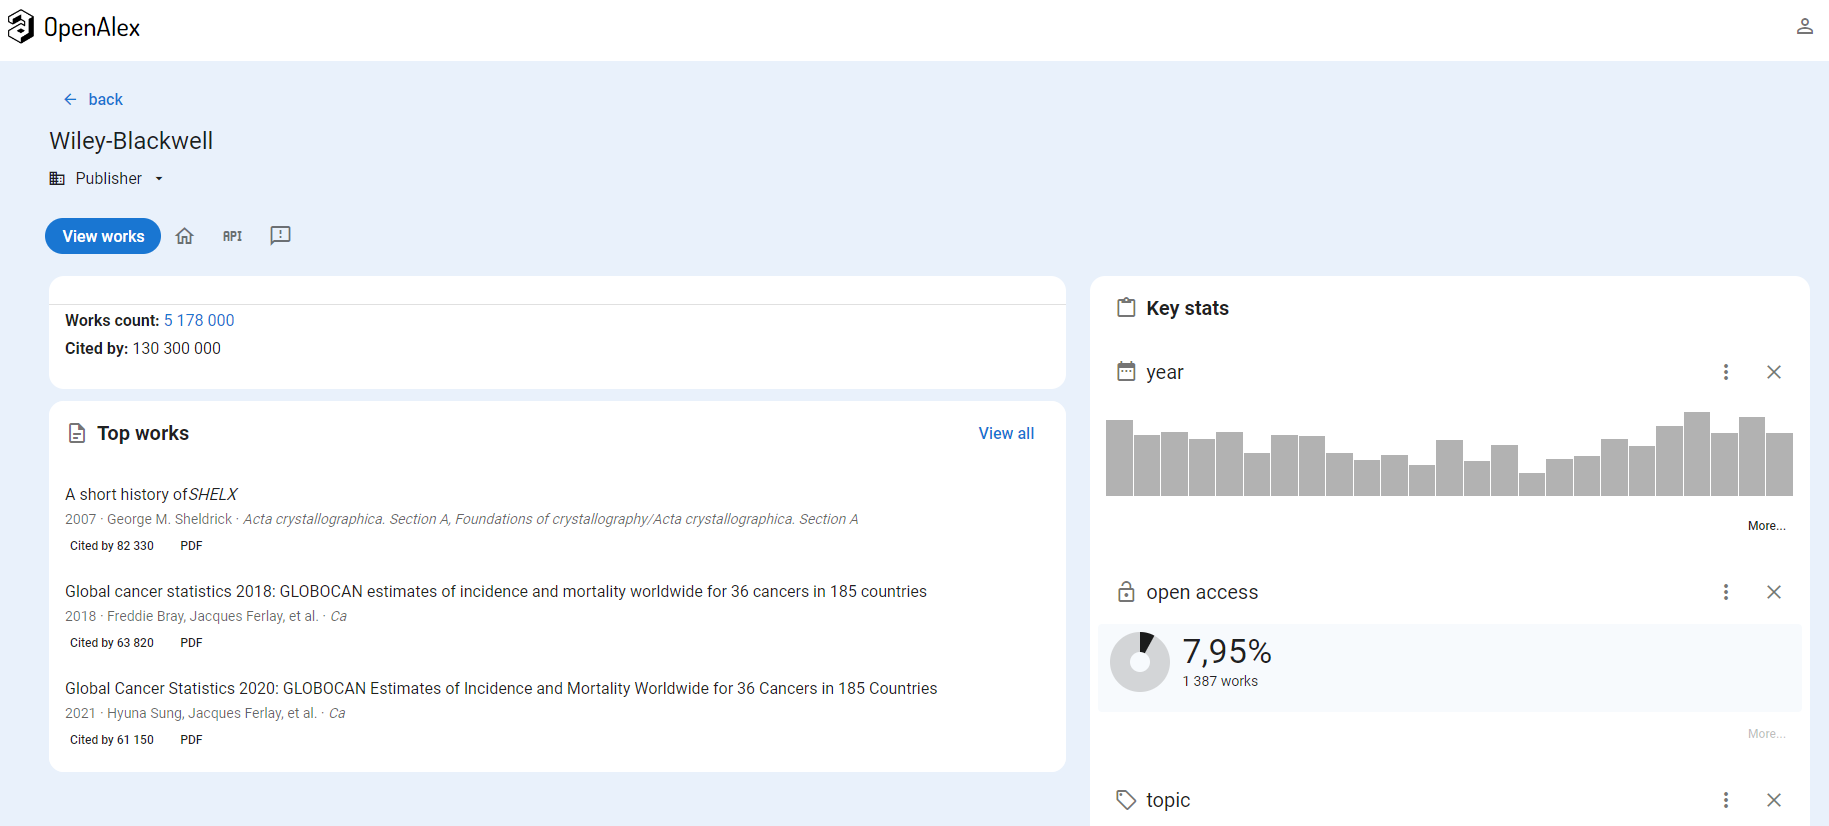Click author George M. Sheldrick text
Viewport: 1829px width, 826px height.
coord(169,519)
